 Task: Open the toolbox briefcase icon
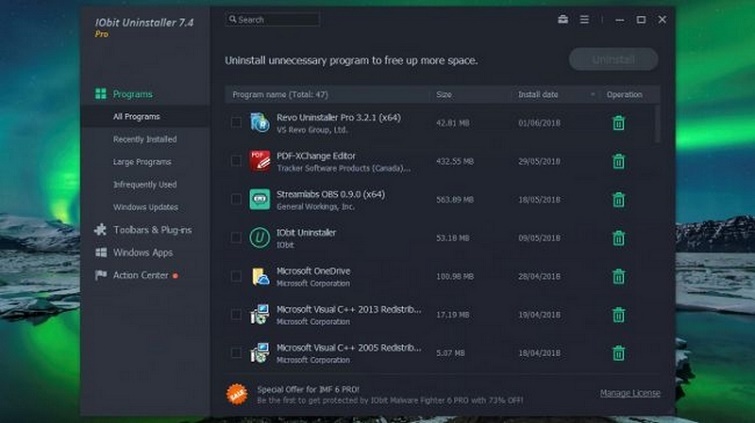point(563,19)
